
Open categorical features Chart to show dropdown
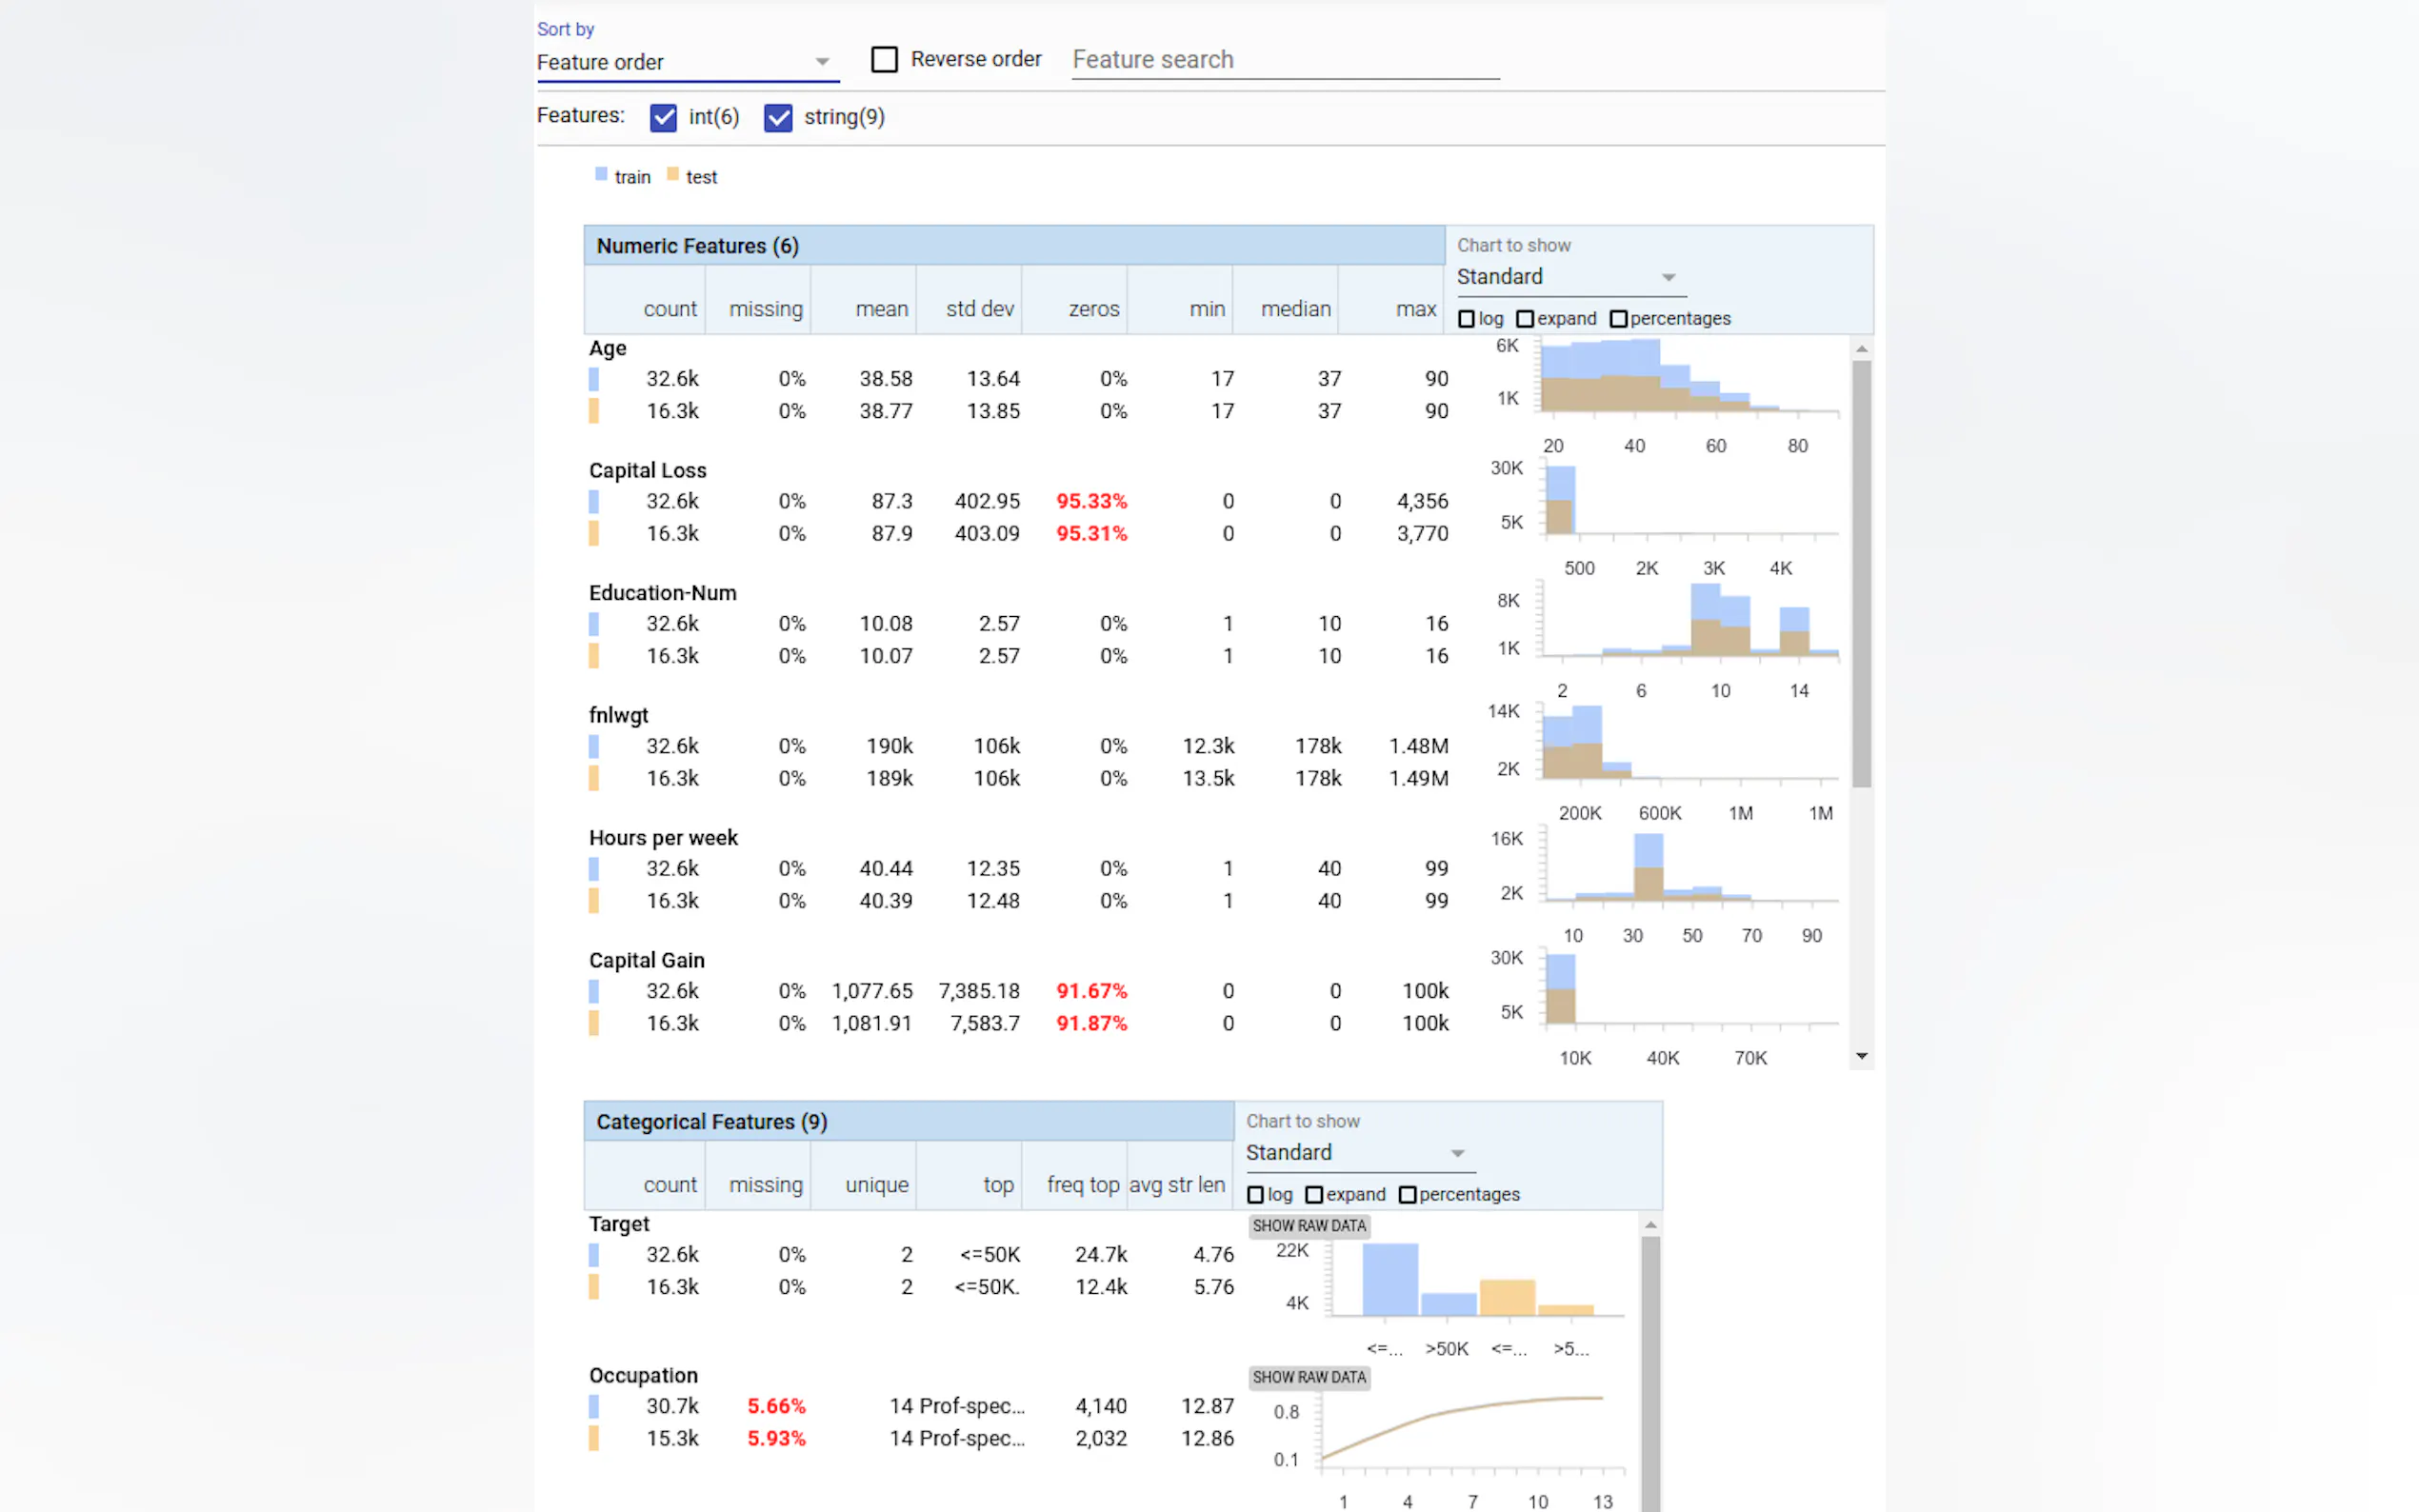1357,1153
